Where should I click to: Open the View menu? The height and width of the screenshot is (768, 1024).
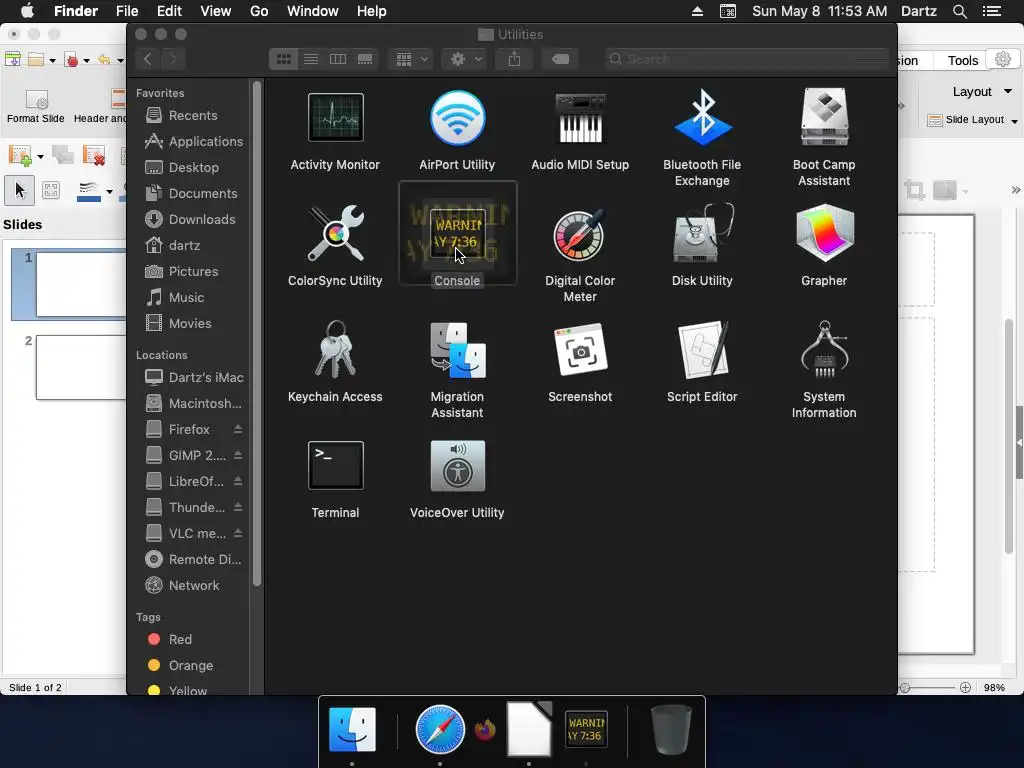(216, 11)
